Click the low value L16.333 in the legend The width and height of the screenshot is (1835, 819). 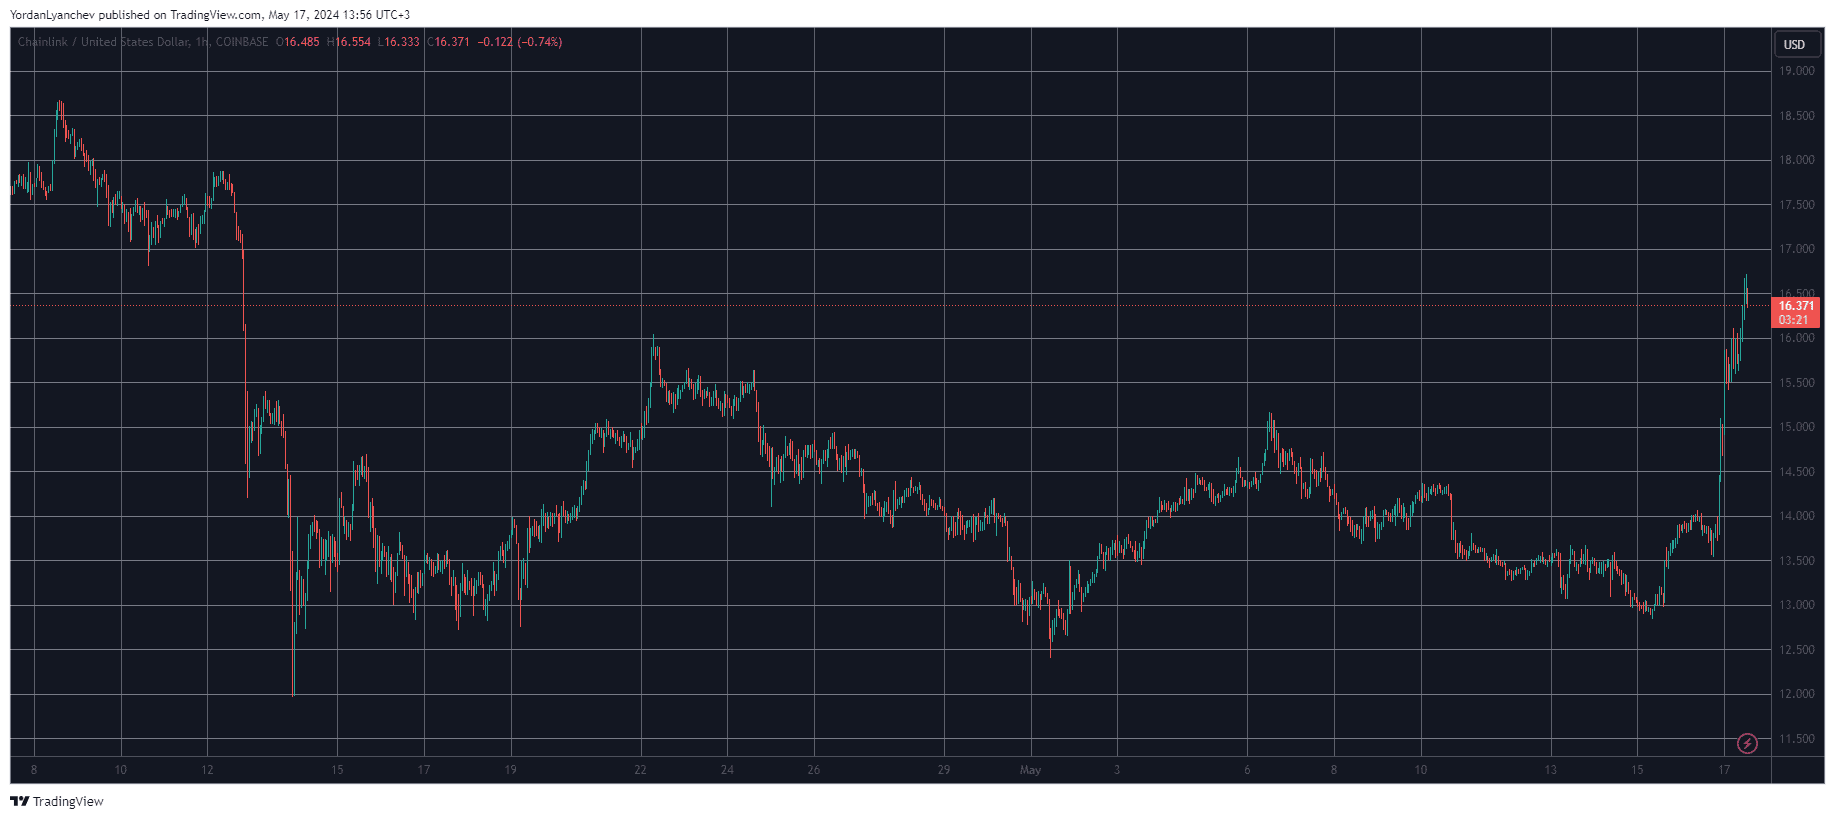click(399, 42)
